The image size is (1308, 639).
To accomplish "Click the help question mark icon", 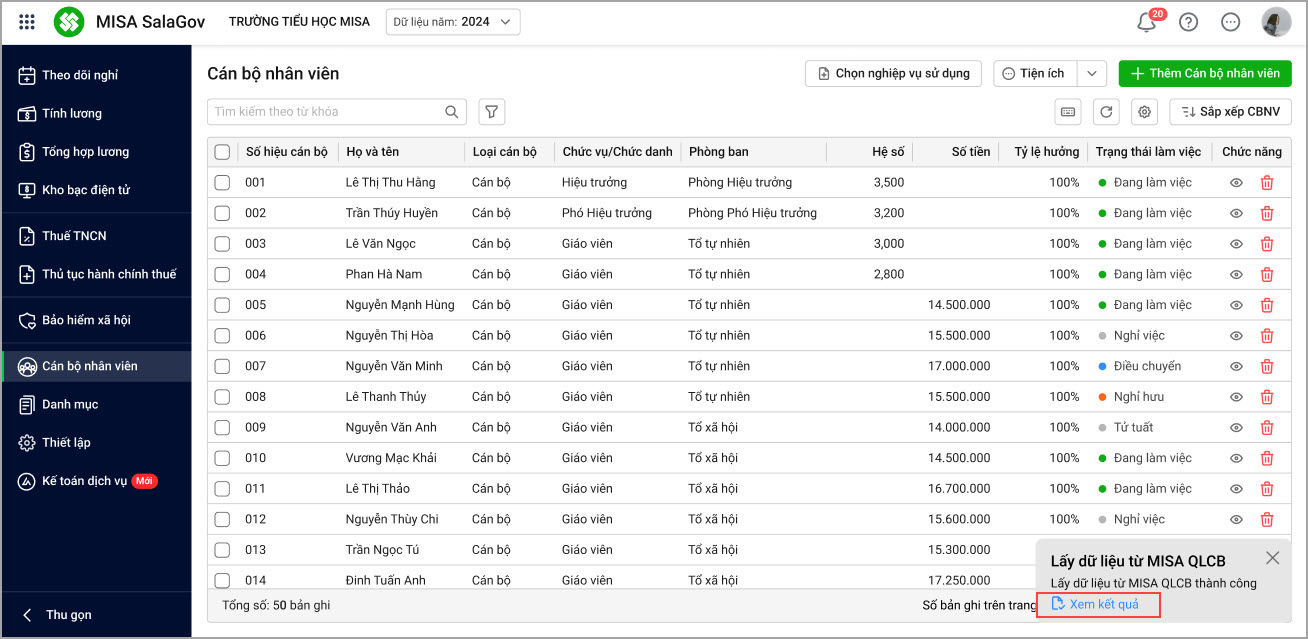I will tap(1188, 22).
